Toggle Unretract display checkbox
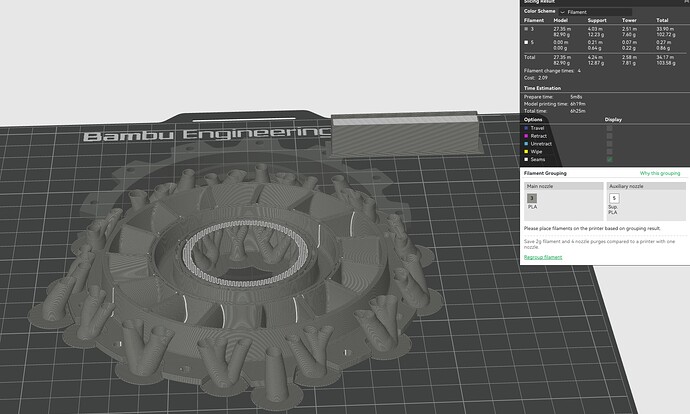 609,144
